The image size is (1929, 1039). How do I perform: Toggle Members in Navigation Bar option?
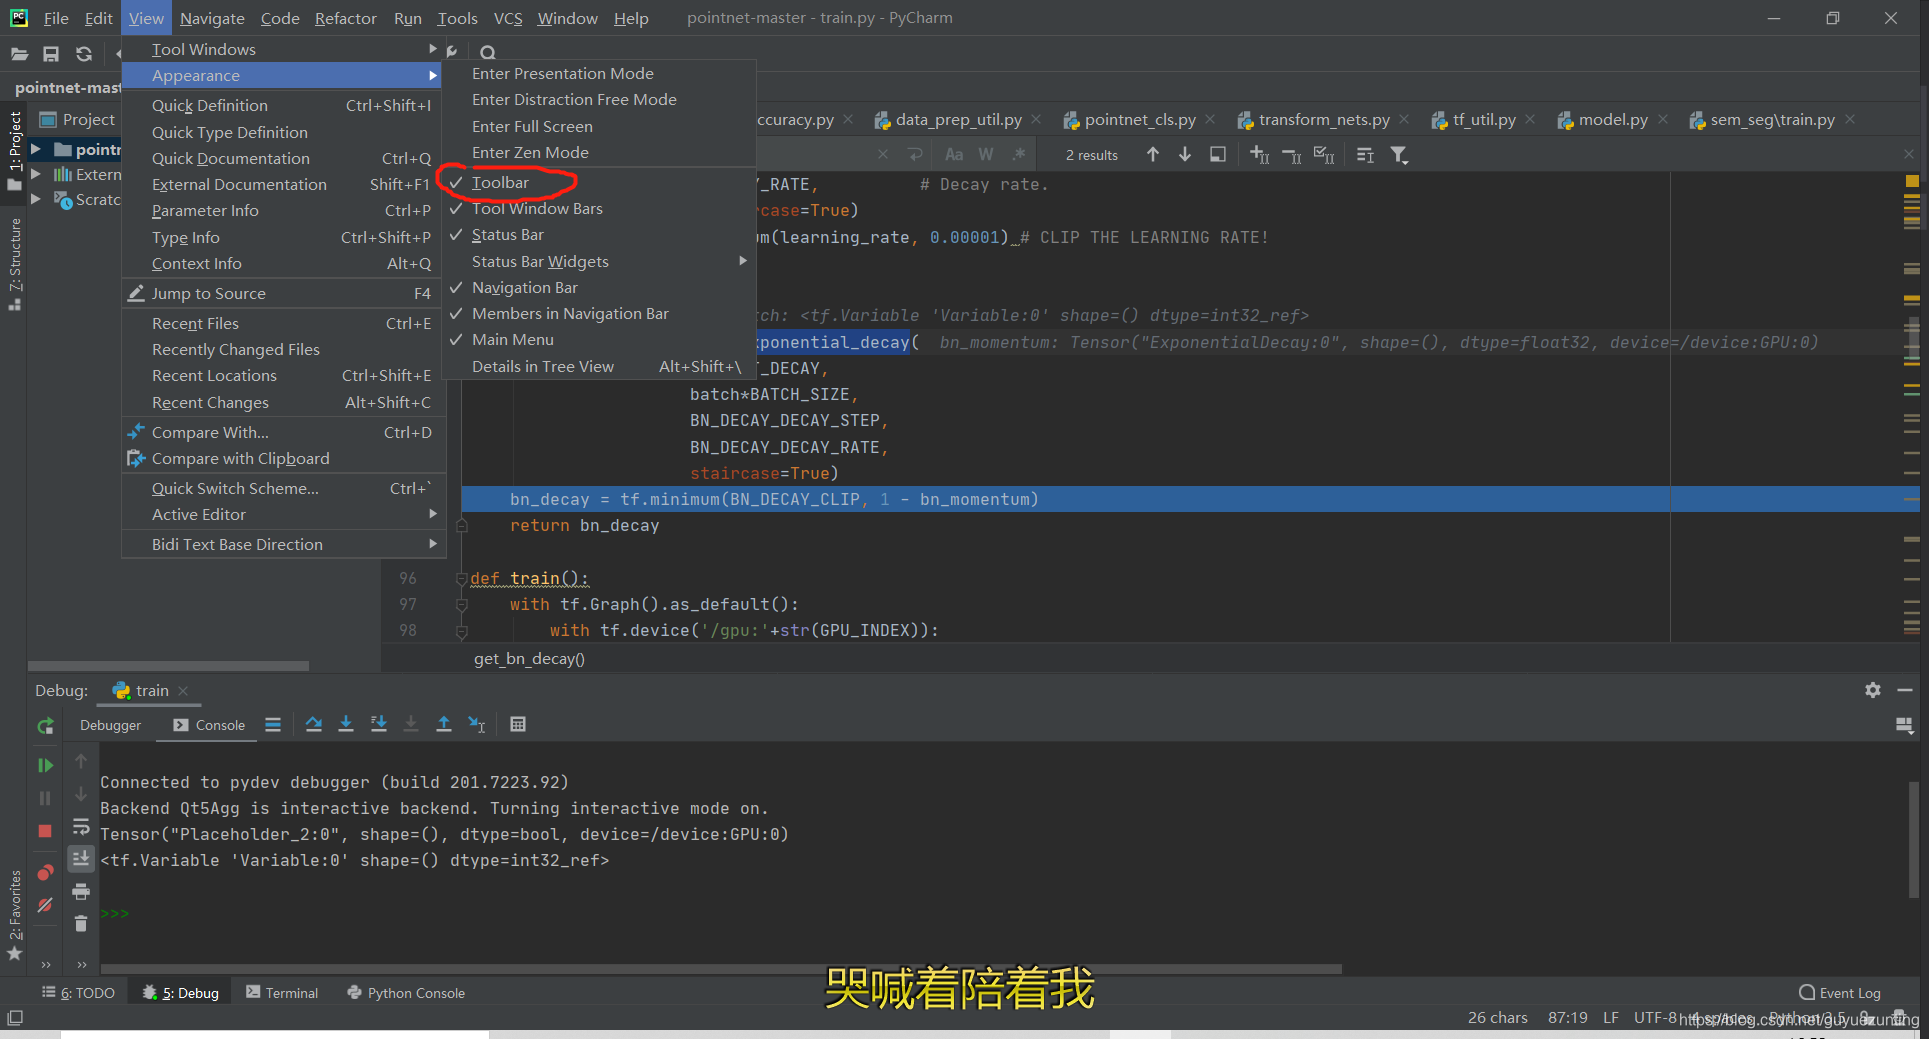click(x=599, y=313)
